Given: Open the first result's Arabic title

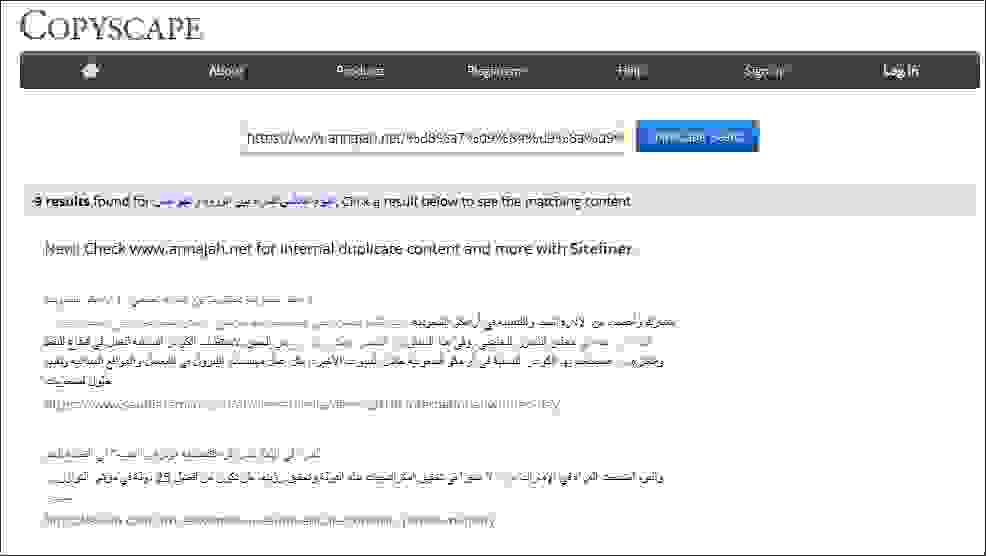Looking at the screenshot, I should coord(178,299).
